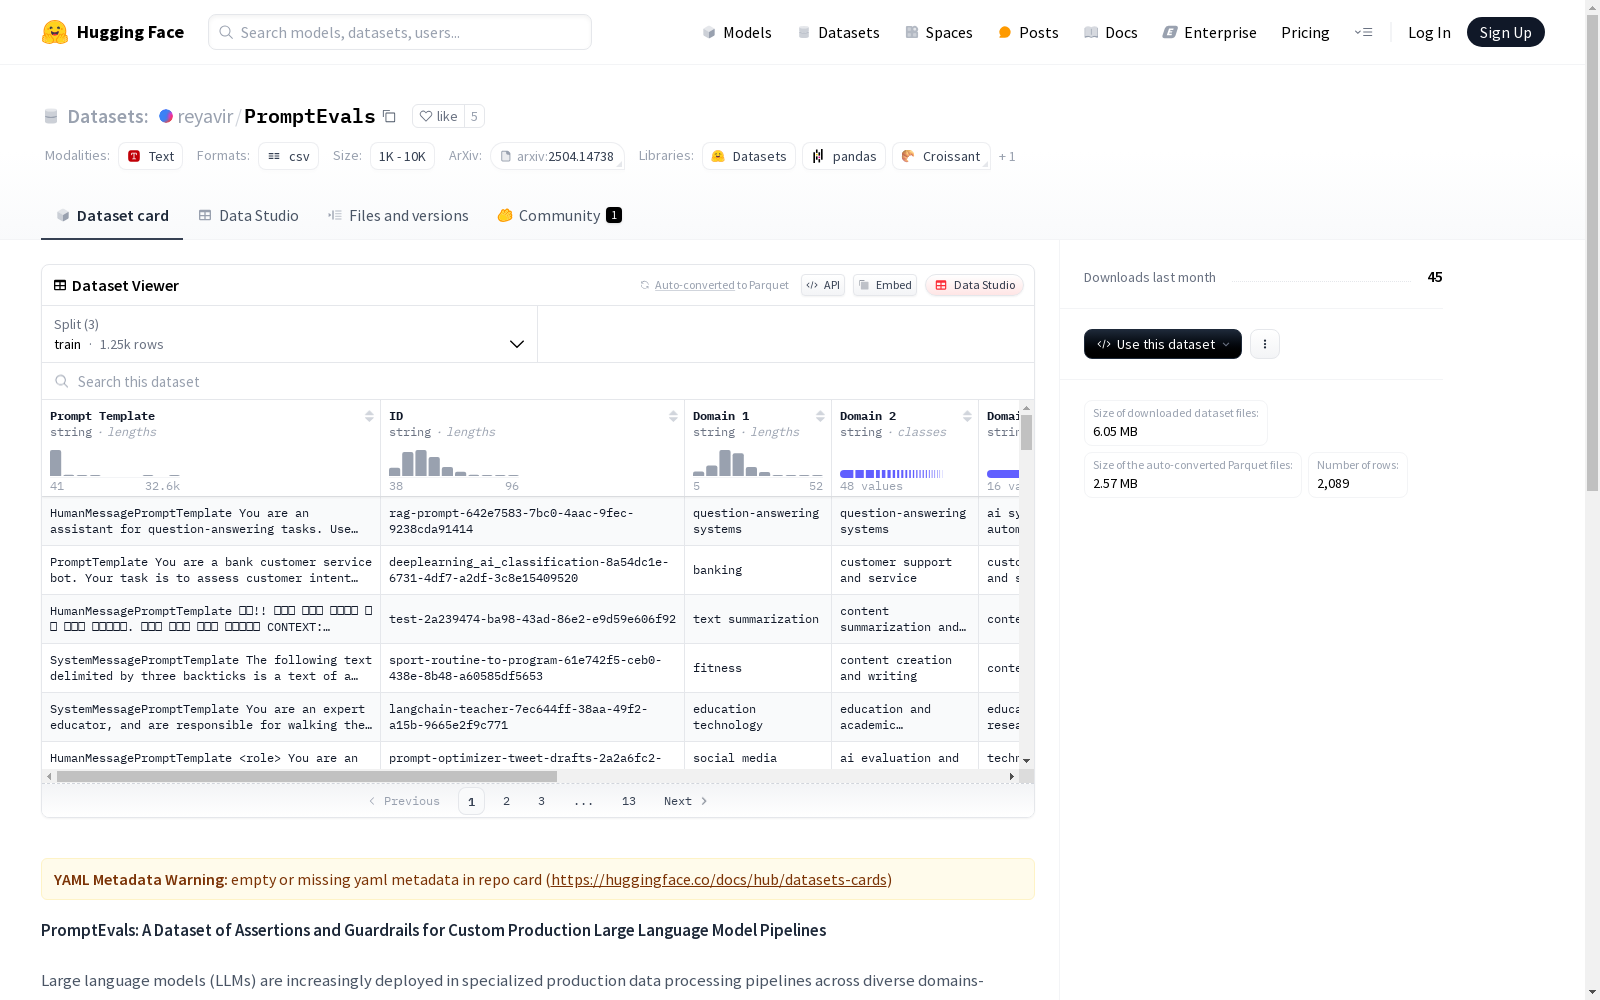Jump to page 13 of the dataset

[x=628, y=801]
